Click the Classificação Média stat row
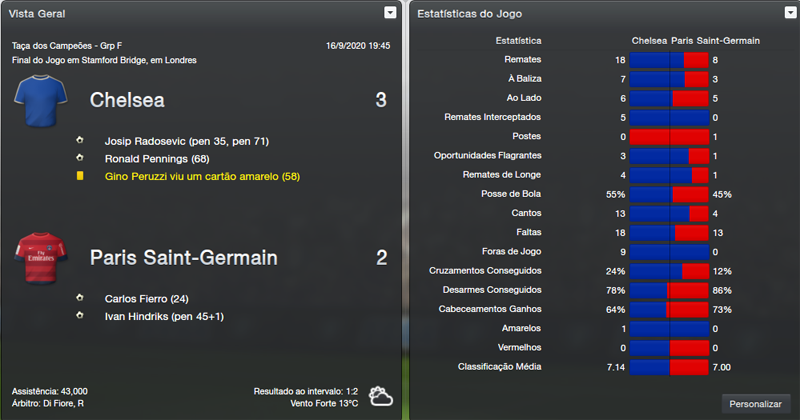 [x=669, y=367]
